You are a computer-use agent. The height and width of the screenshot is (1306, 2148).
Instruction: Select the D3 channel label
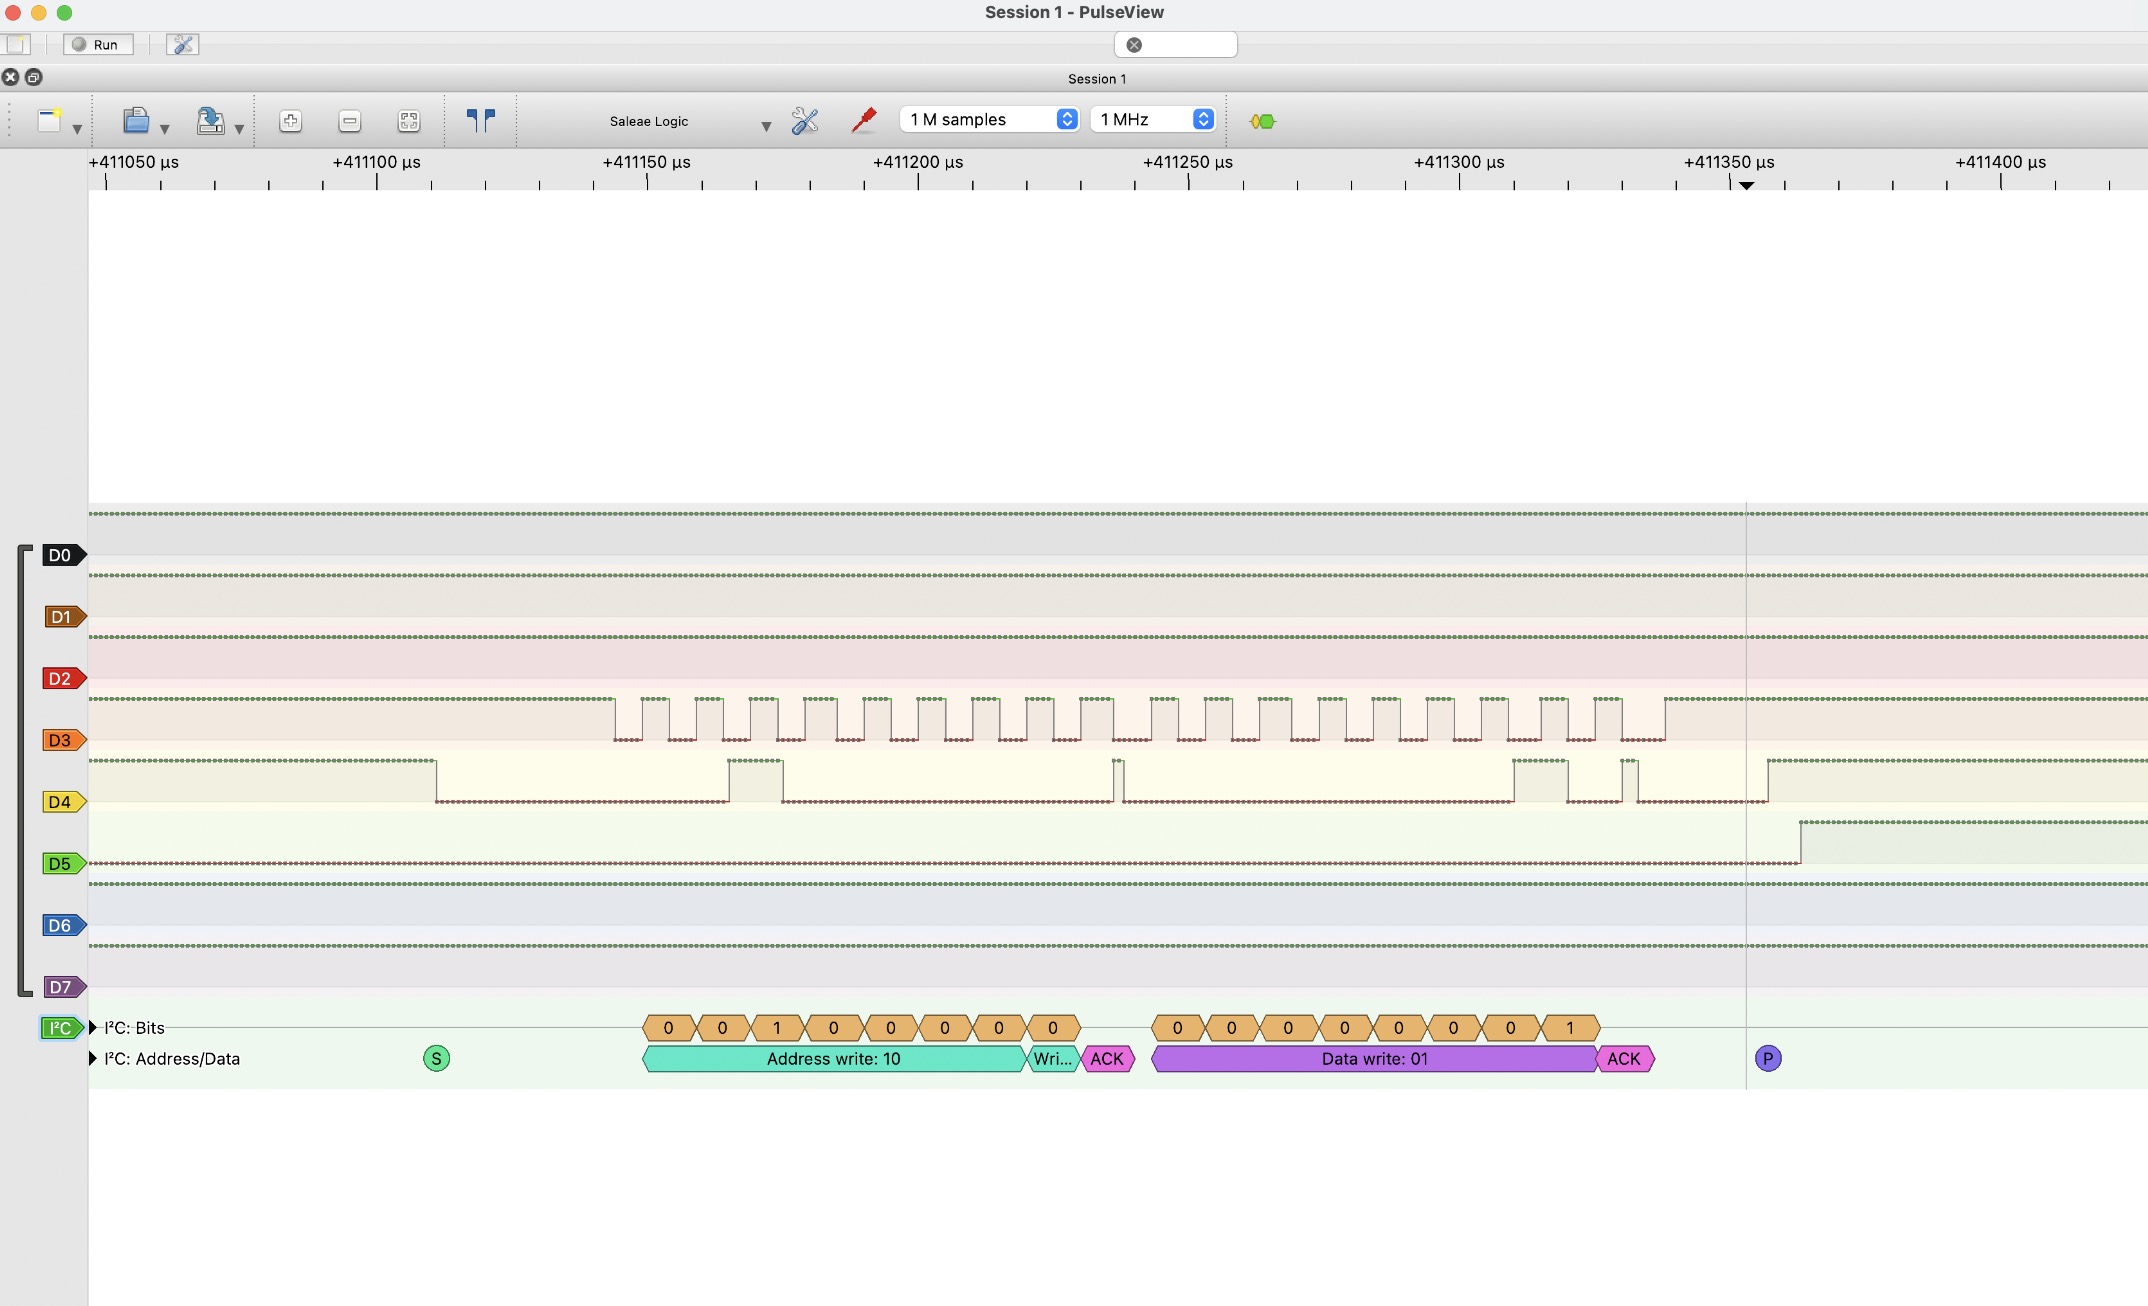[64, 740]
